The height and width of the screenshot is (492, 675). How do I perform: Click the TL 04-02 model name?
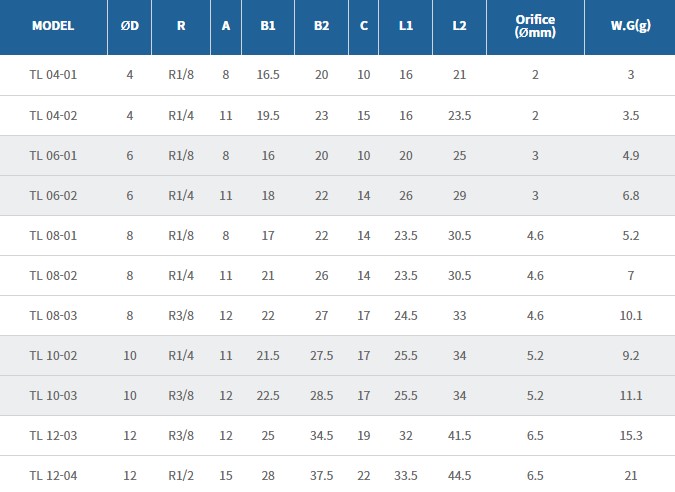tap(53, 115)
